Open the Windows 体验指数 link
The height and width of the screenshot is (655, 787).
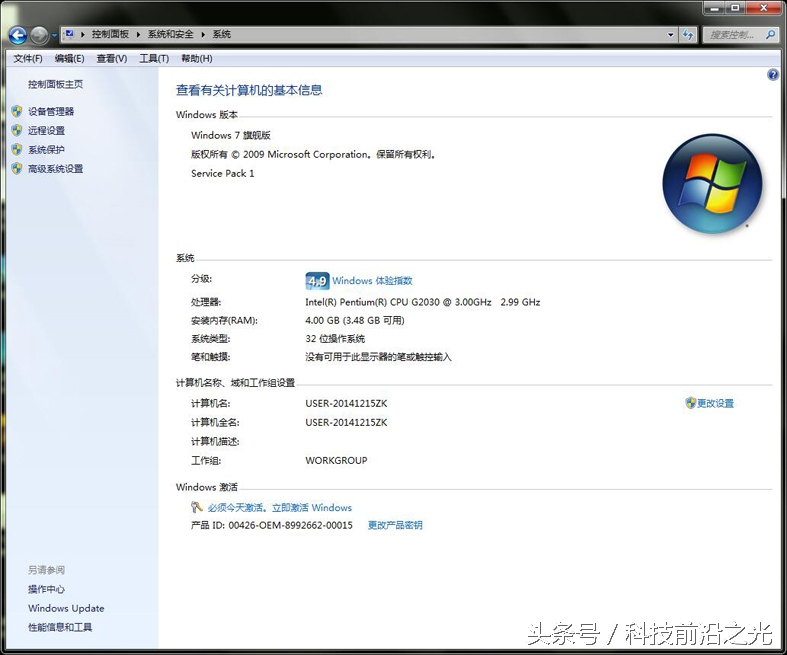coord(372,281)
